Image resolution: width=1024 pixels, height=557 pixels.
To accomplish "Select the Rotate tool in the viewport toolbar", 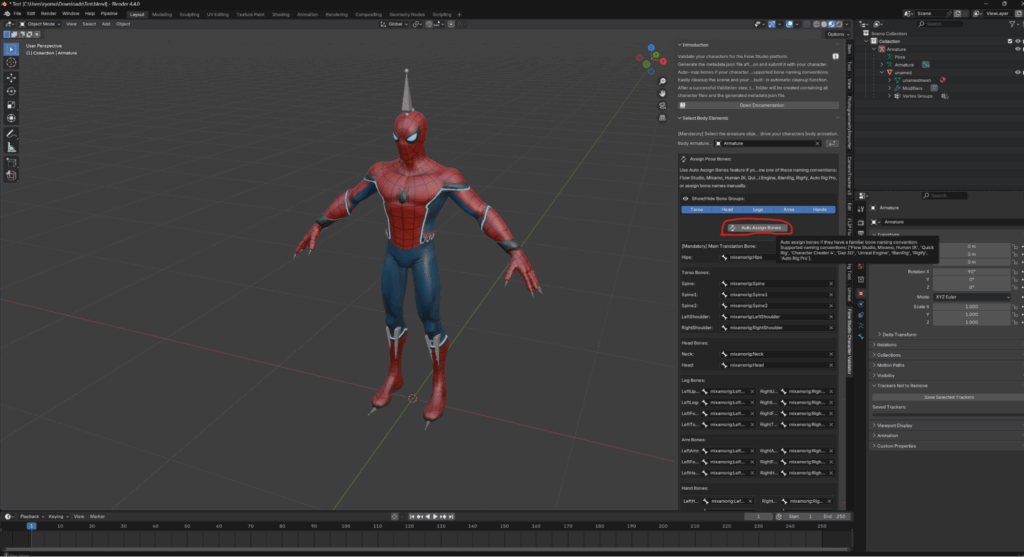I will point(11,91).
